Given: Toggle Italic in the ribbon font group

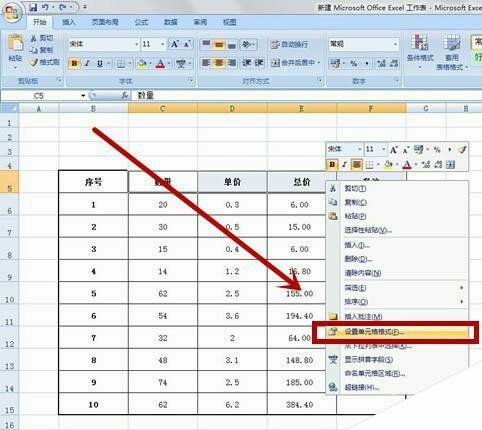Looking at the screenshot, I should pyautogui.click(x=87, y=63).
